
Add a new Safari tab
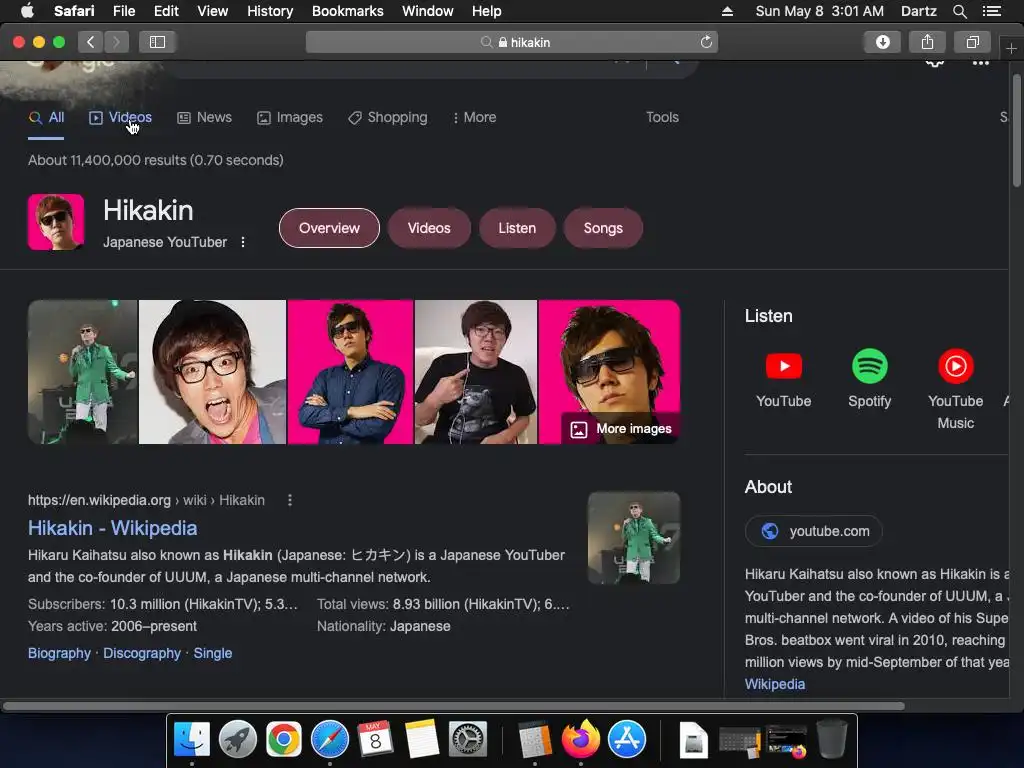1011,49
